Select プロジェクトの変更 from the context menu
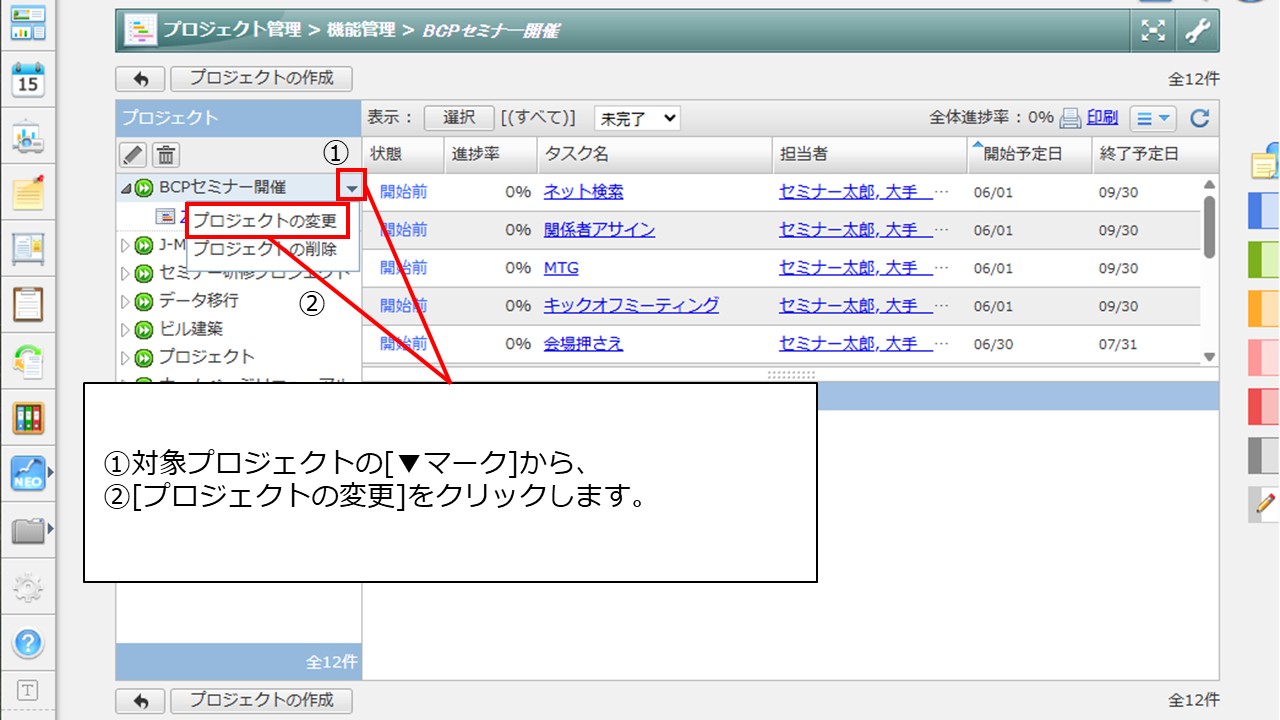The width and height of the screenshot is (1280, 720). click(265, 220)
